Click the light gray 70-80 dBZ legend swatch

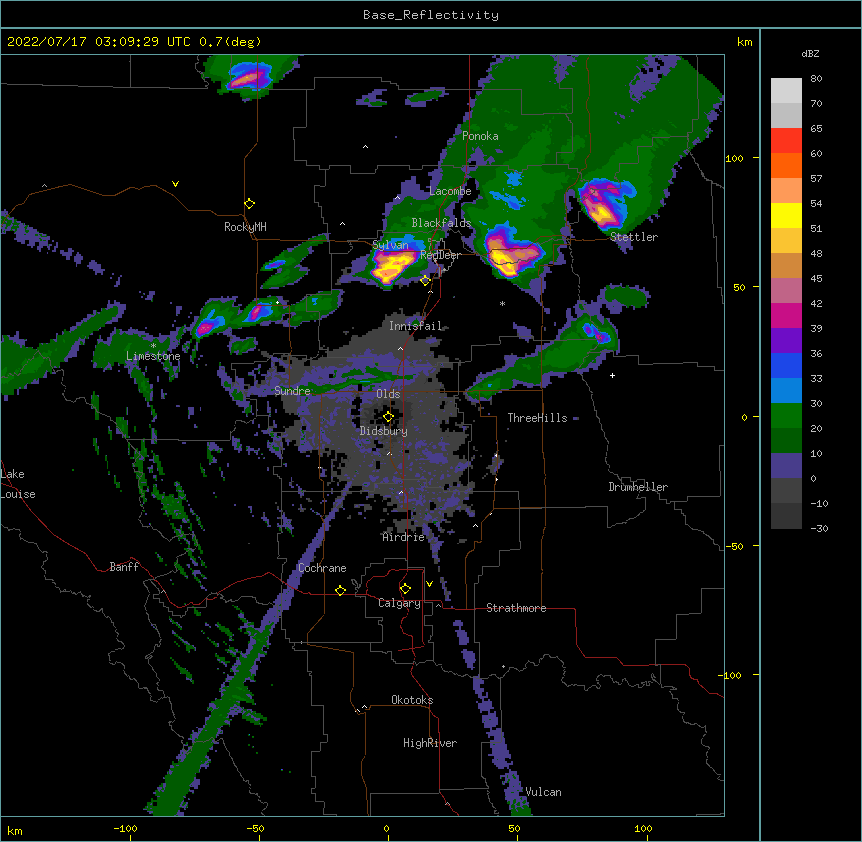click(x=786, y=91)
